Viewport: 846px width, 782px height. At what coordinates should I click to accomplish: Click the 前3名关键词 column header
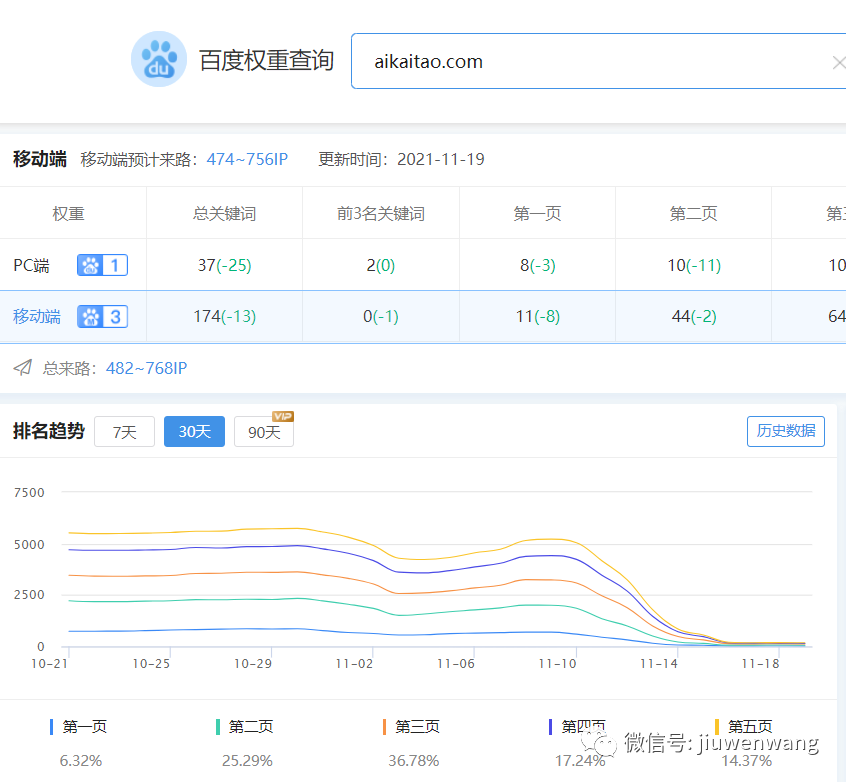pos(381,214)
